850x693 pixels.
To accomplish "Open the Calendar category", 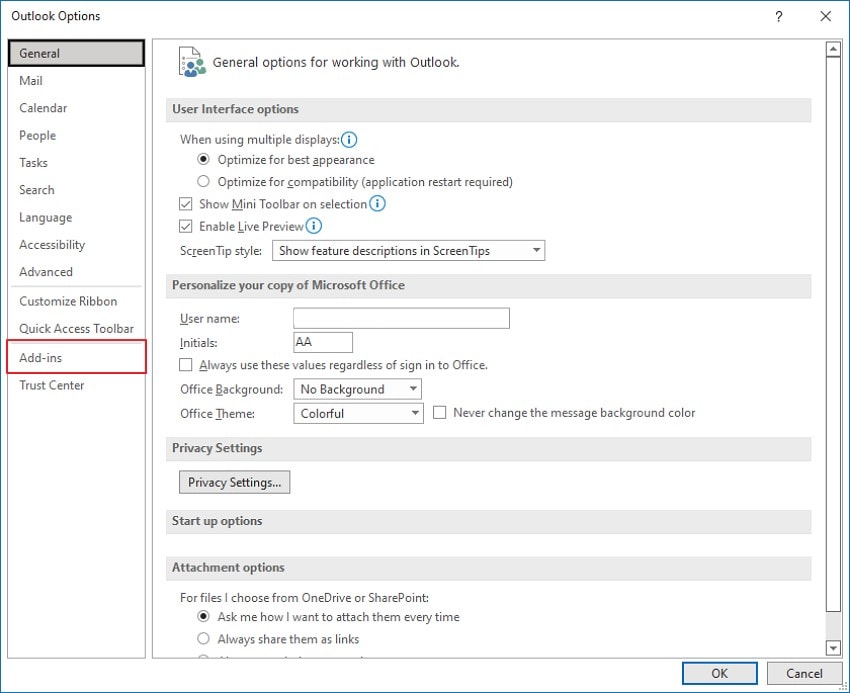I will tap(76, 108).
